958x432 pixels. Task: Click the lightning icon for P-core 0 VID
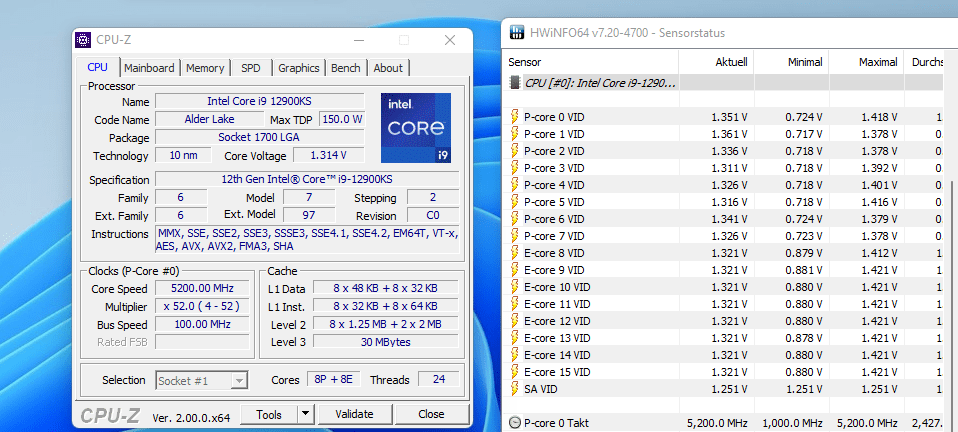514,117
